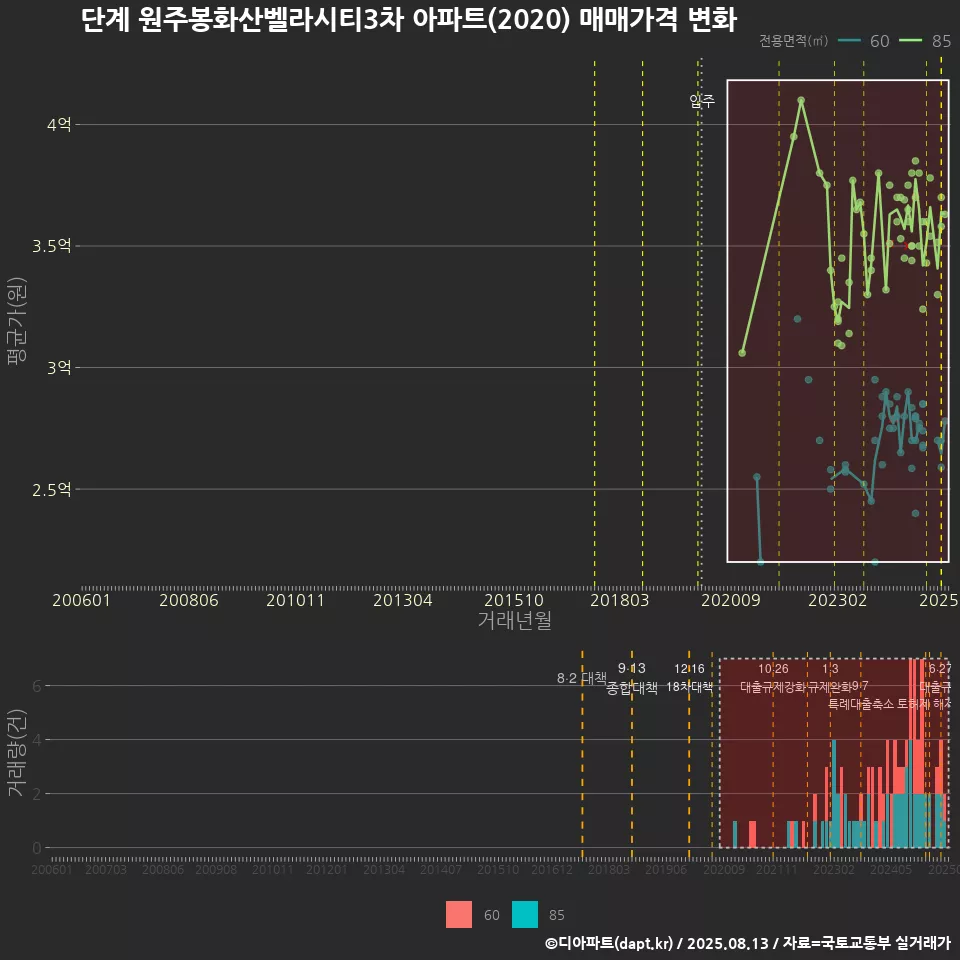Click 201407 on the volume chart x-axis
The height and width of the screenshot is (960, 960).
pyautogui.click(x=441, y=869)
